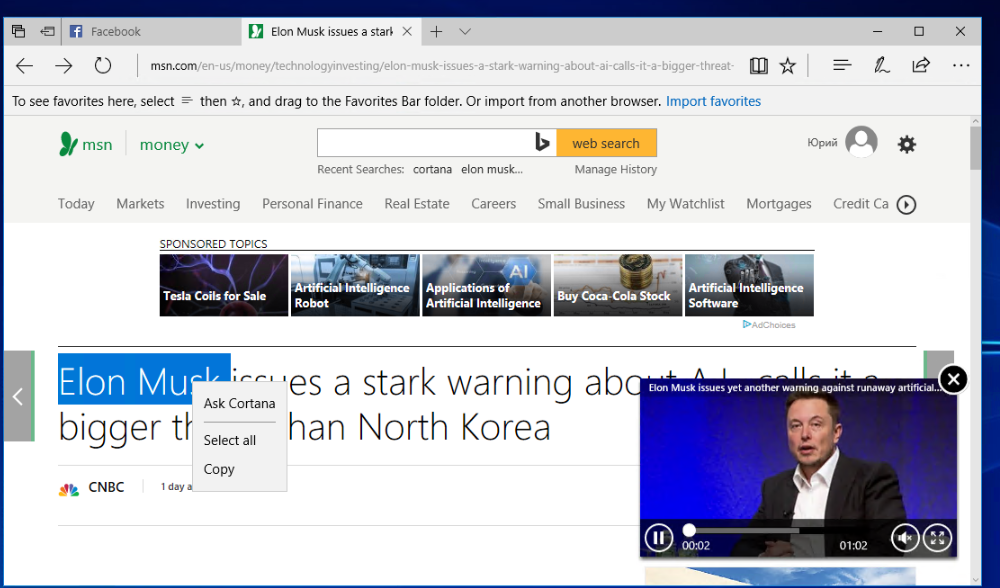Screen dimensions: 1000x588
Task: Open Personal Finance section
Action: [312, 204]
